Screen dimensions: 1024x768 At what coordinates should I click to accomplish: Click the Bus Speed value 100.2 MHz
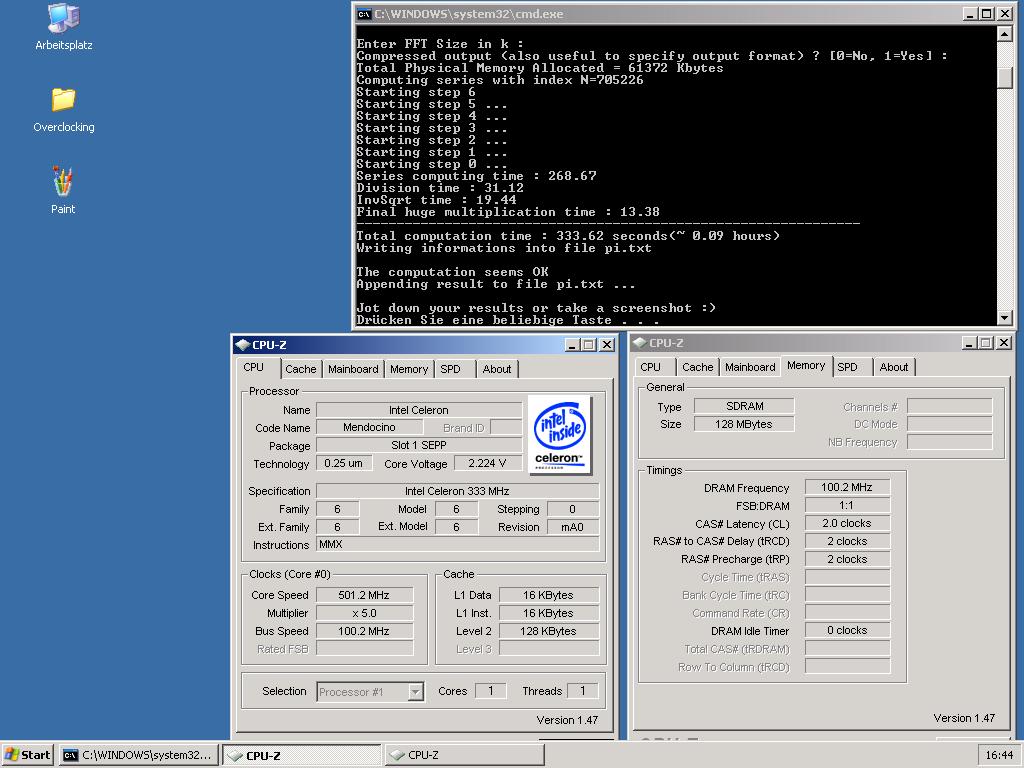364,631
